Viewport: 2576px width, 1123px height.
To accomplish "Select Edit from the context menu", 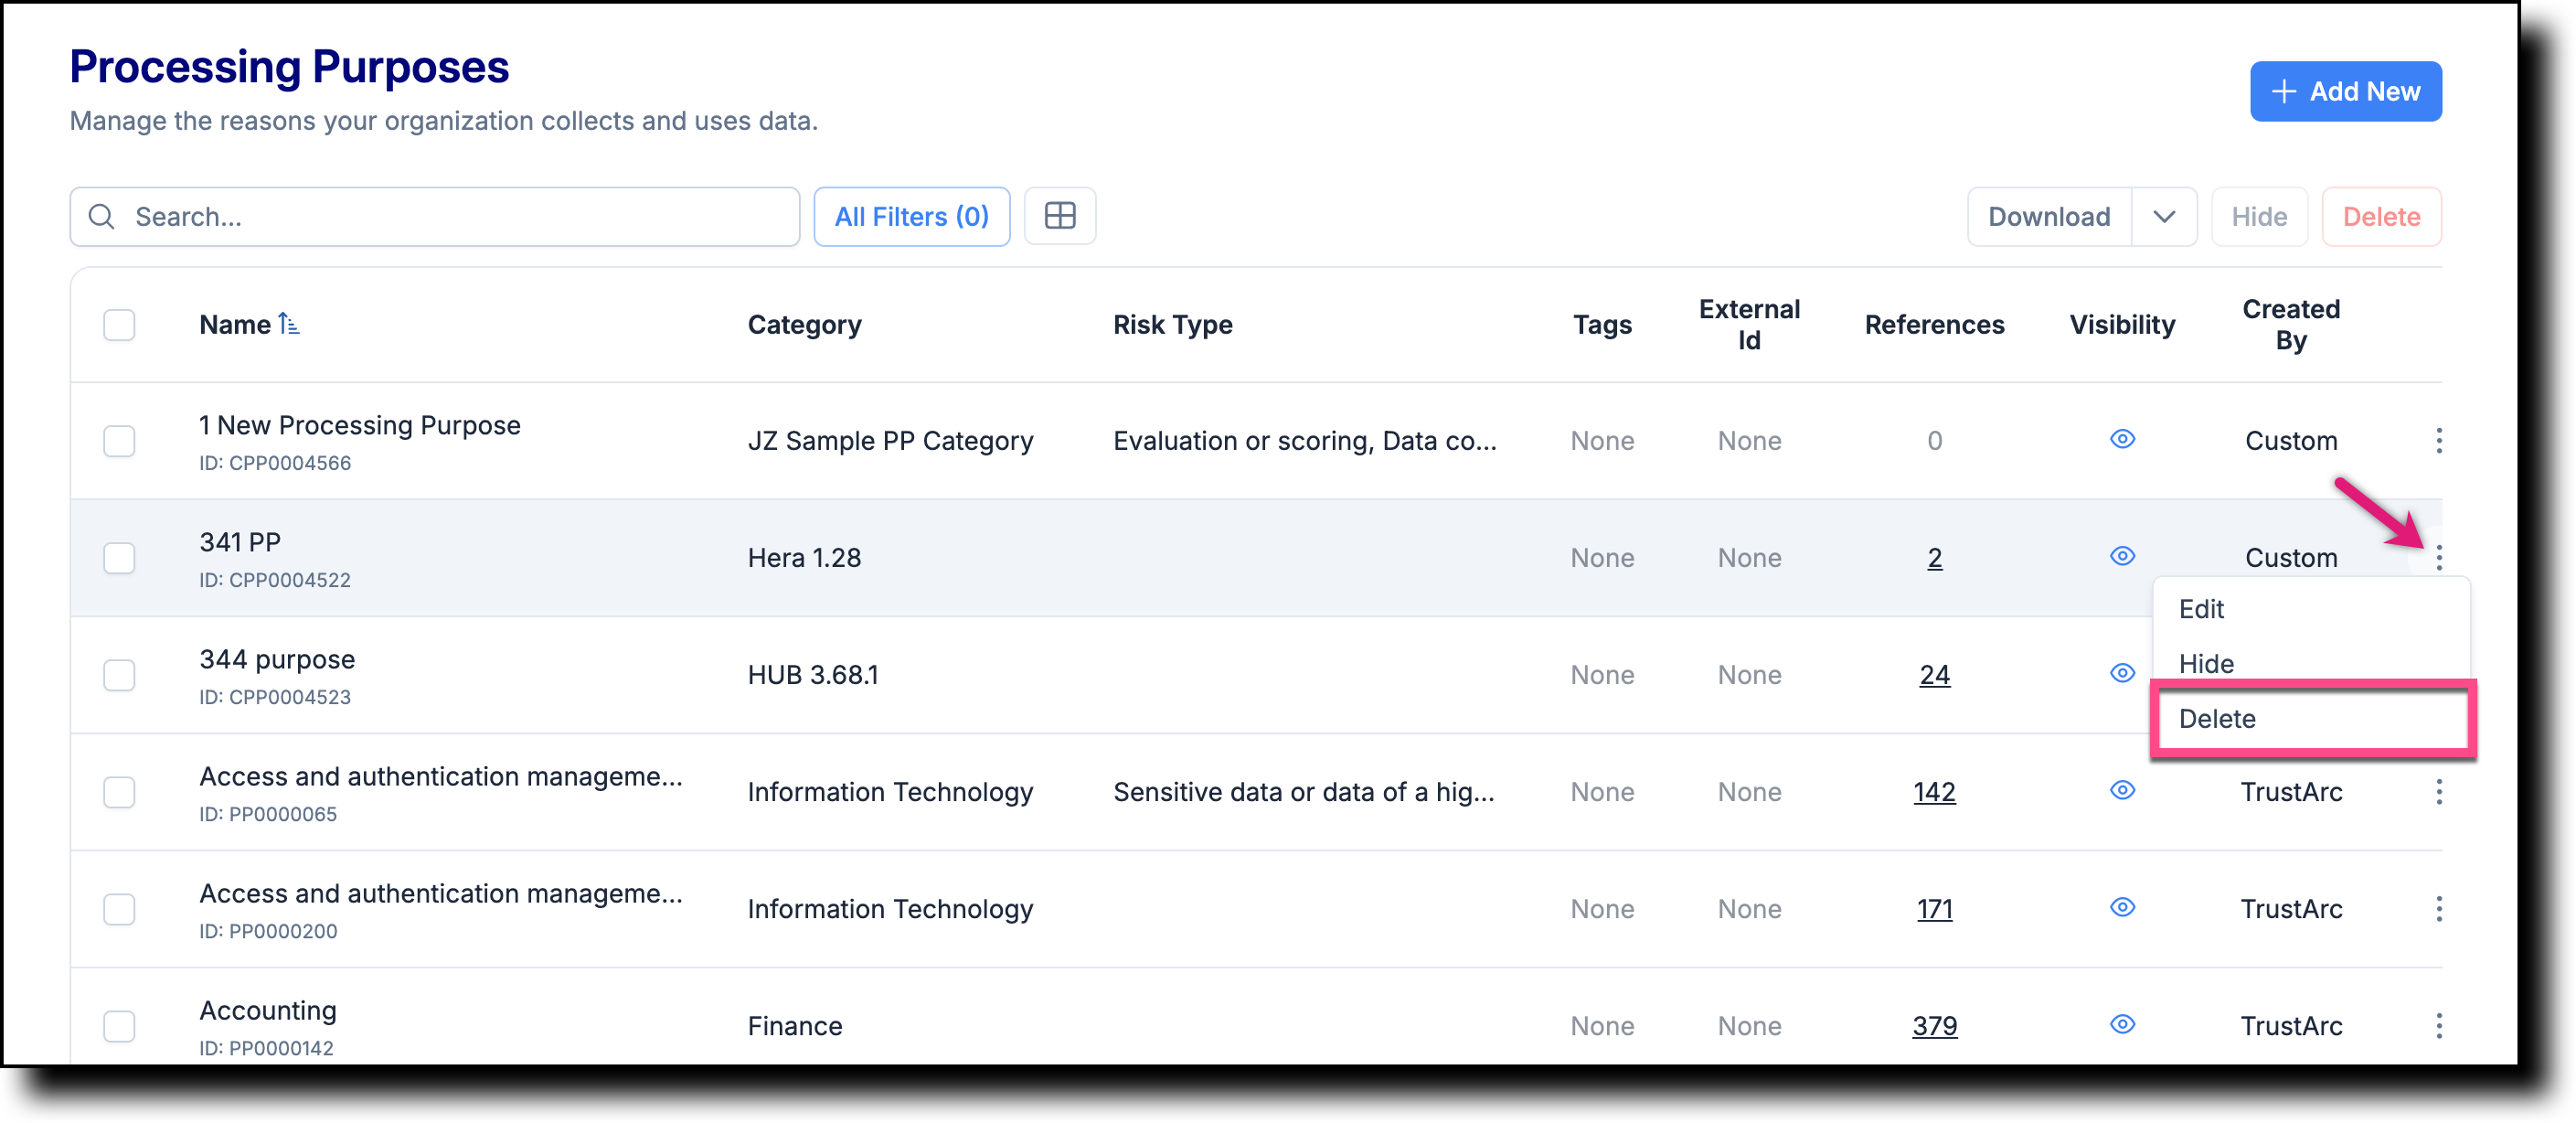I will pos(2201,608).
